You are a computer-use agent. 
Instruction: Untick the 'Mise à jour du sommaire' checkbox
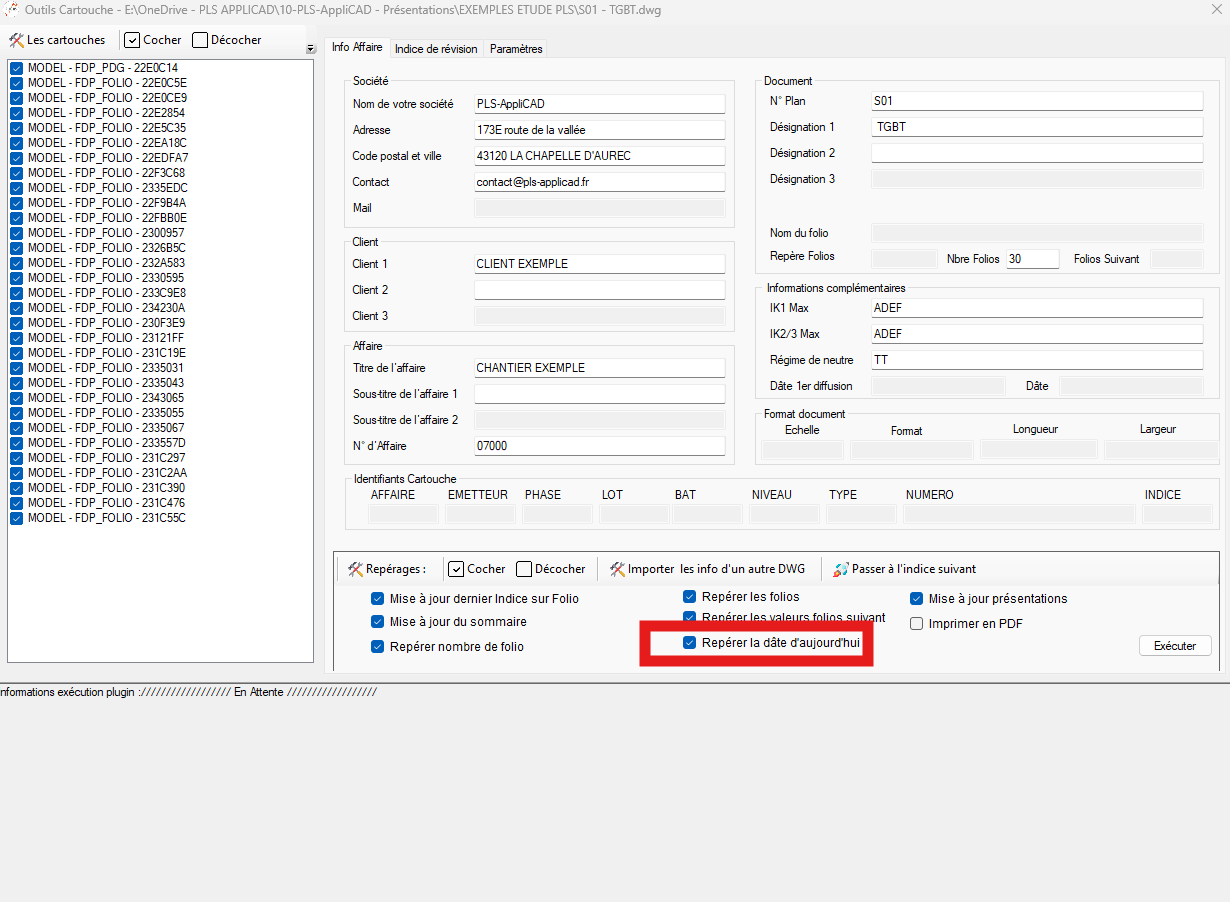(x=377, y=622)
